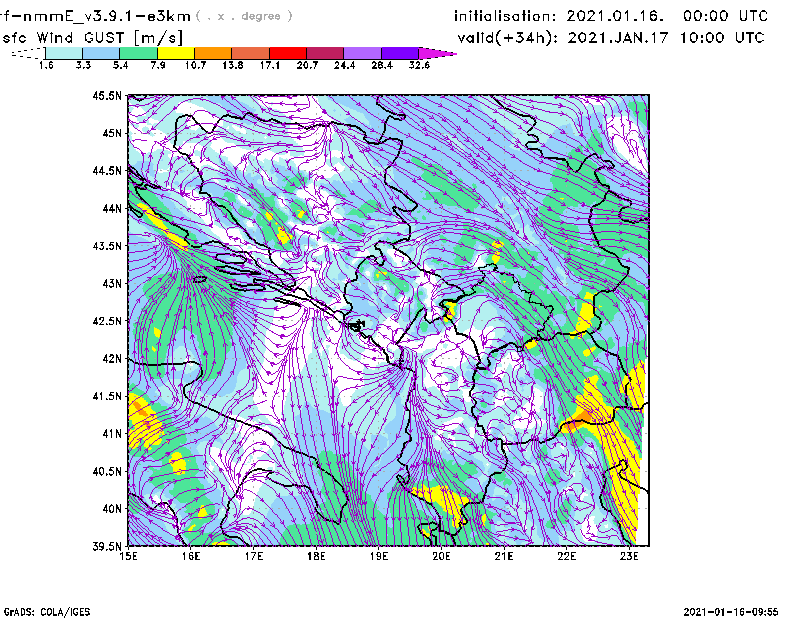This screenshot has height=618, width=800.
Task: Click the '17.1' legend value
Action: [x=269, y=65]
